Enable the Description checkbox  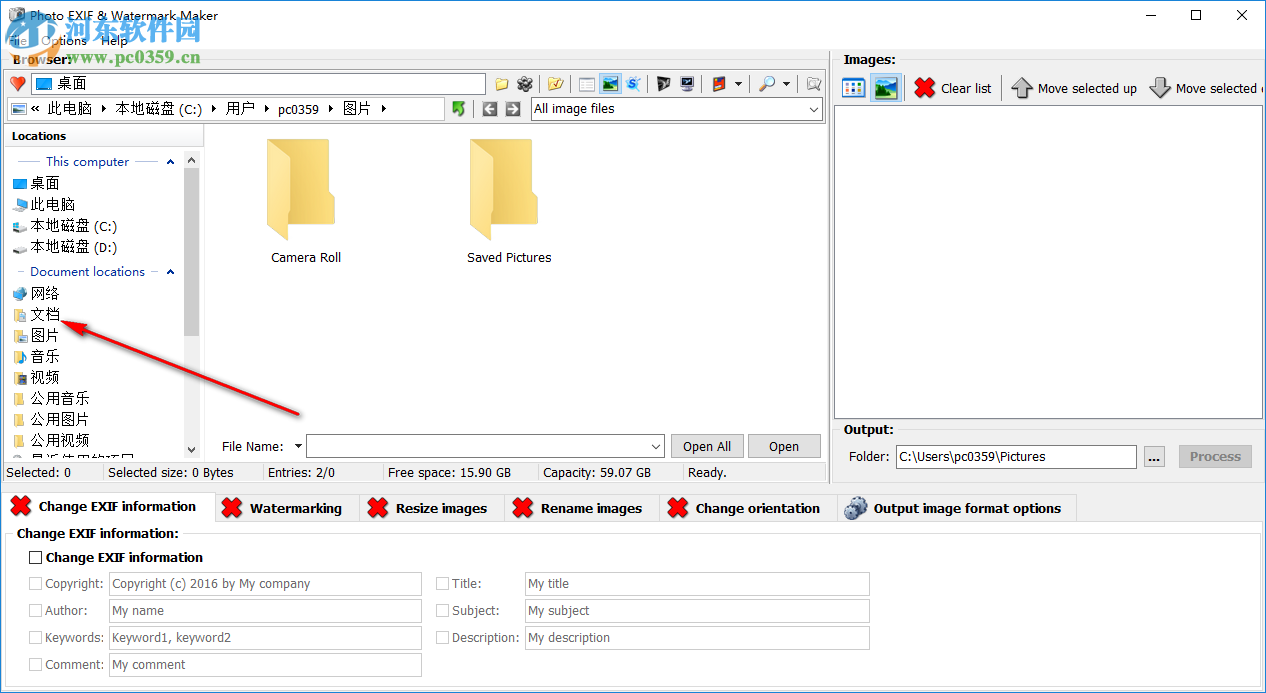tap(442, 637)
